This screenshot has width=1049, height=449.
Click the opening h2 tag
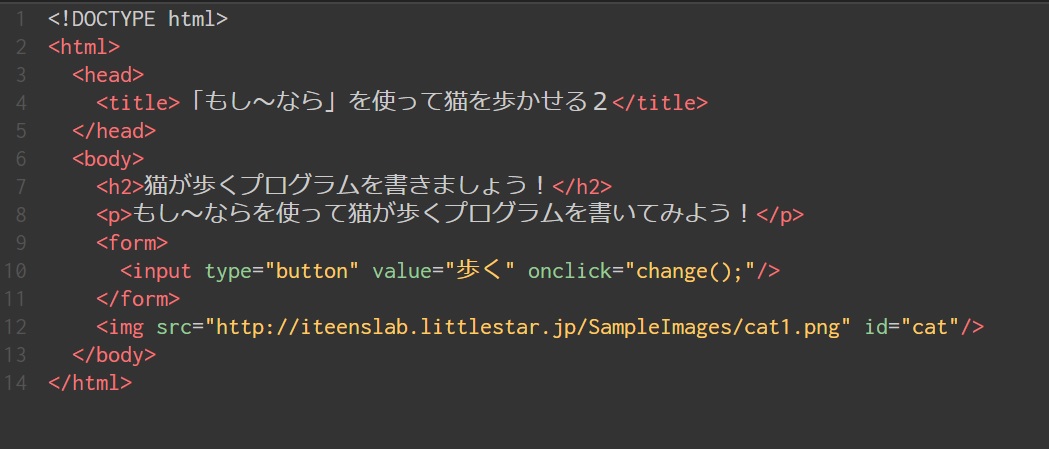tap(120, 186)
